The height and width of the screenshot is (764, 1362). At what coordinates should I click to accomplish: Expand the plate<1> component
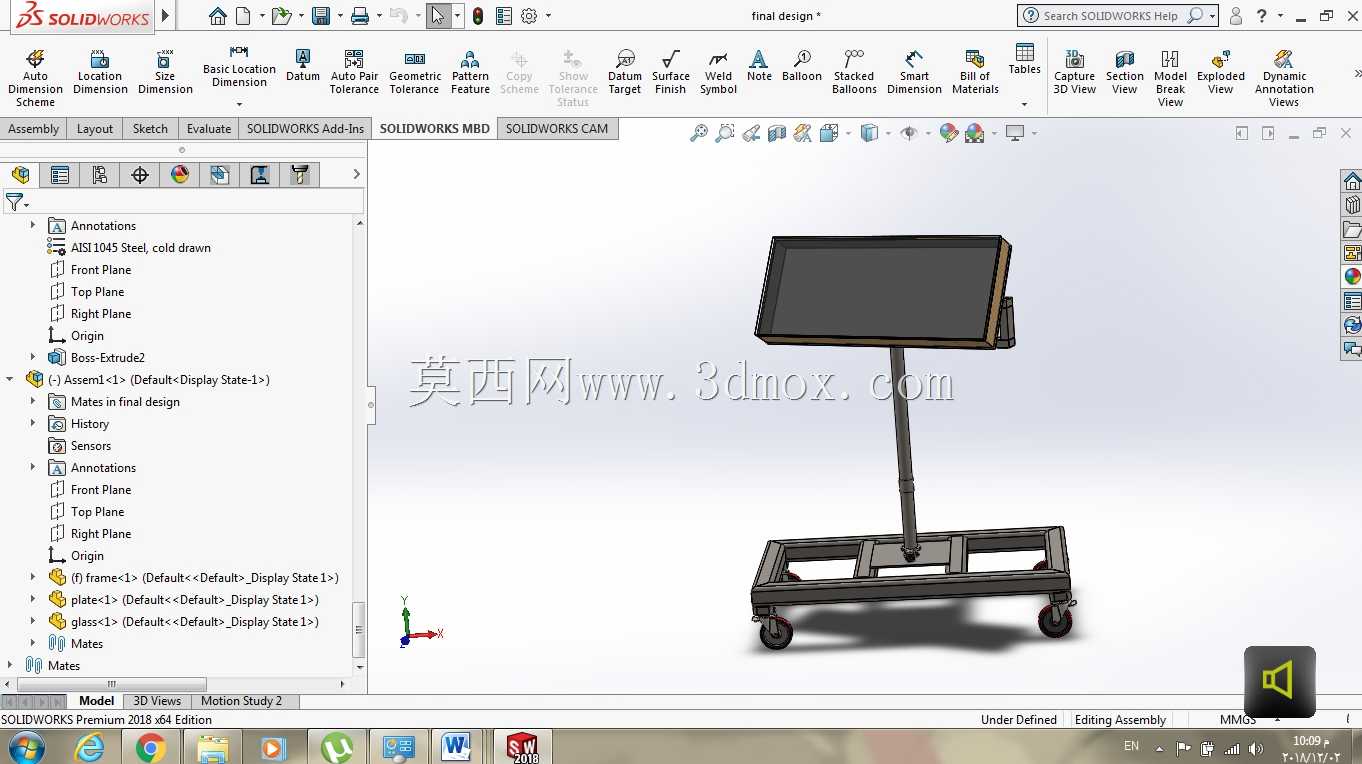pyautogui.click(x=33, y=600)
